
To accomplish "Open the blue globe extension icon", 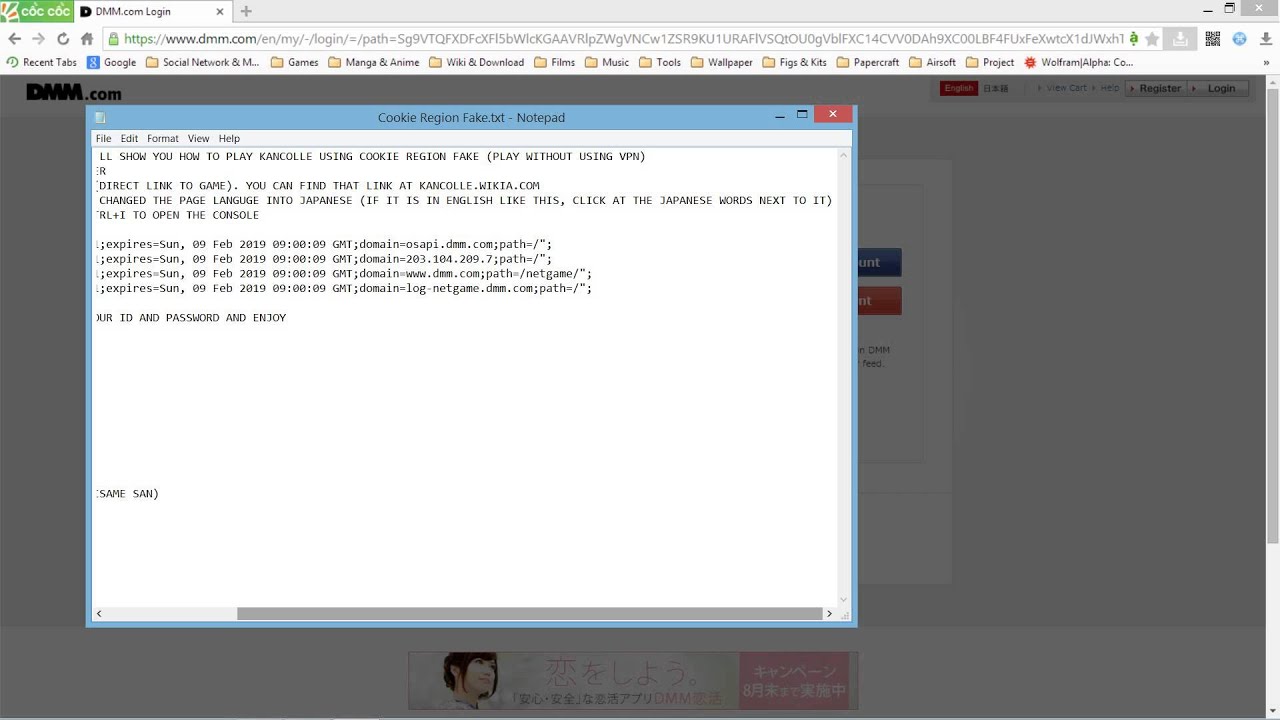I will [x=1239, y=39].
